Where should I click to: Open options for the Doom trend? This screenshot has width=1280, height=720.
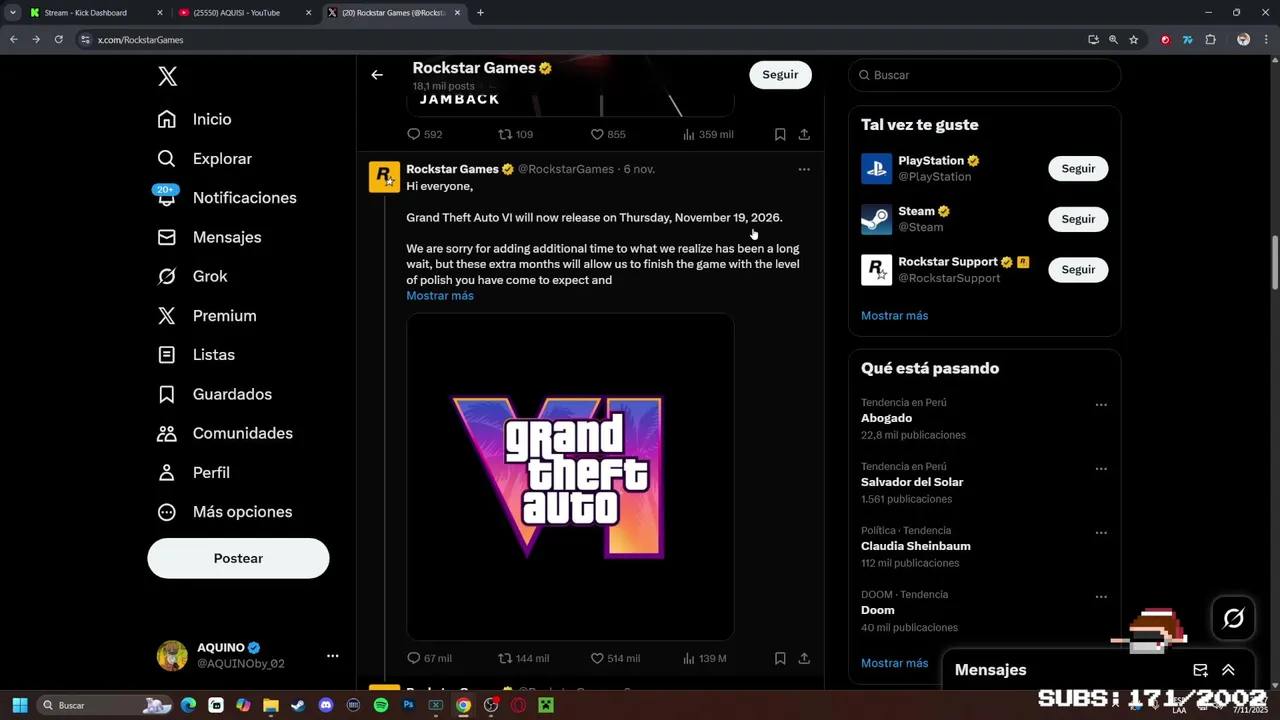[x=1101, y=597]
